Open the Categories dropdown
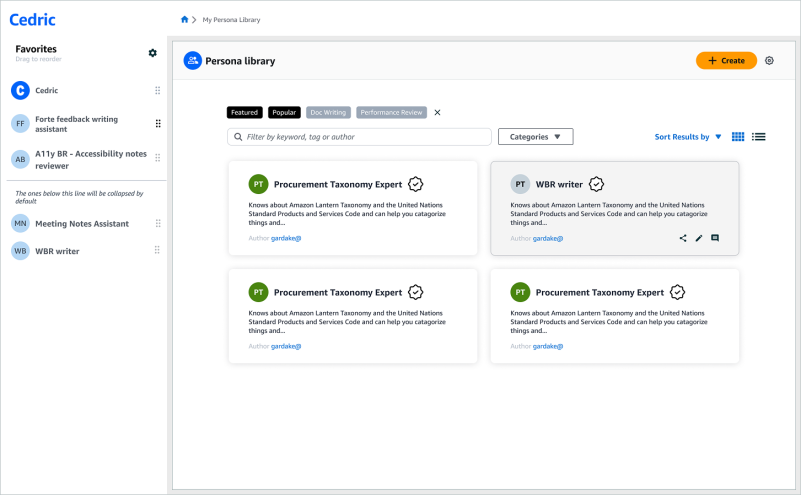Screen dimensions: 801x495 tap(535, 137)
